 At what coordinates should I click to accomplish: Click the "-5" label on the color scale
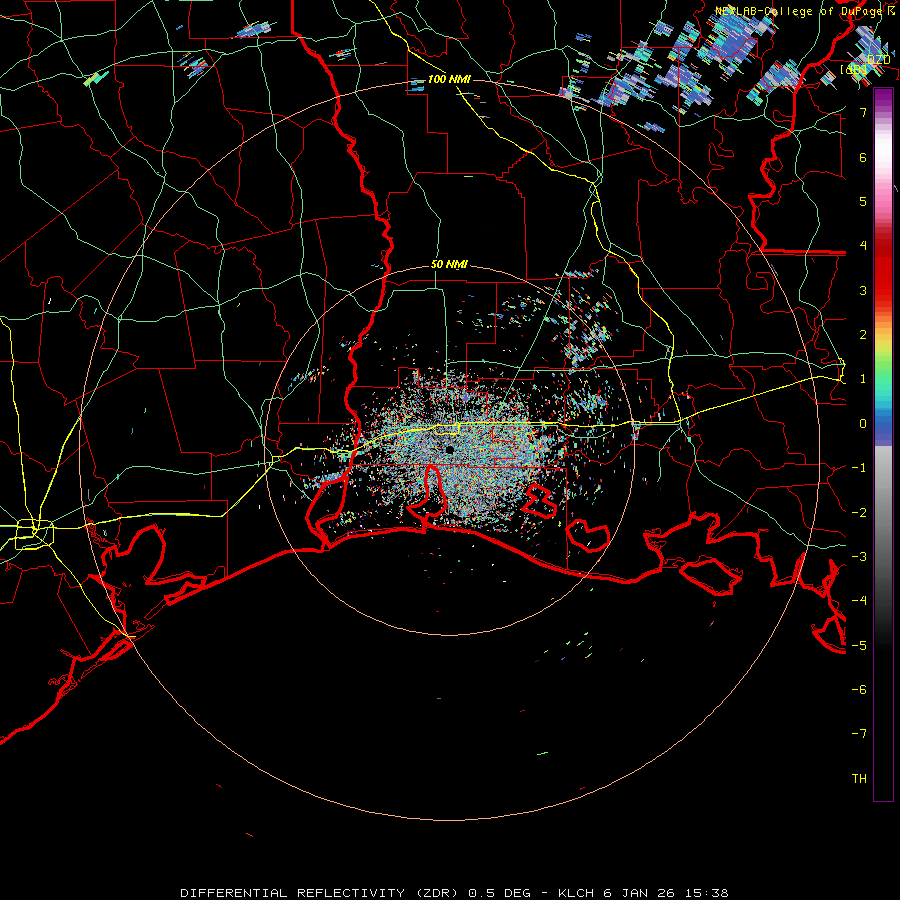pyautogui.click(x=859, y=645)
